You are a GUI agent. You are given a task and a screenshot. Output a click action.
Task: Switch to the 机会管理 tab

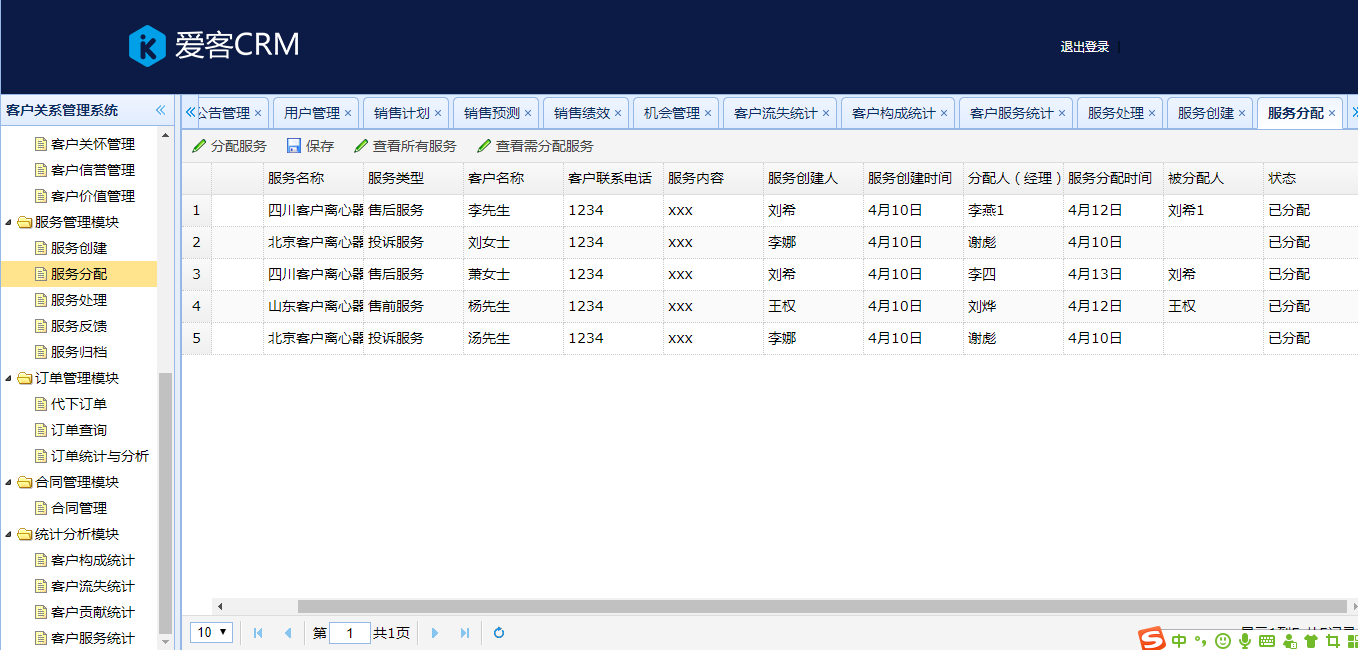[x=671, y=113]
